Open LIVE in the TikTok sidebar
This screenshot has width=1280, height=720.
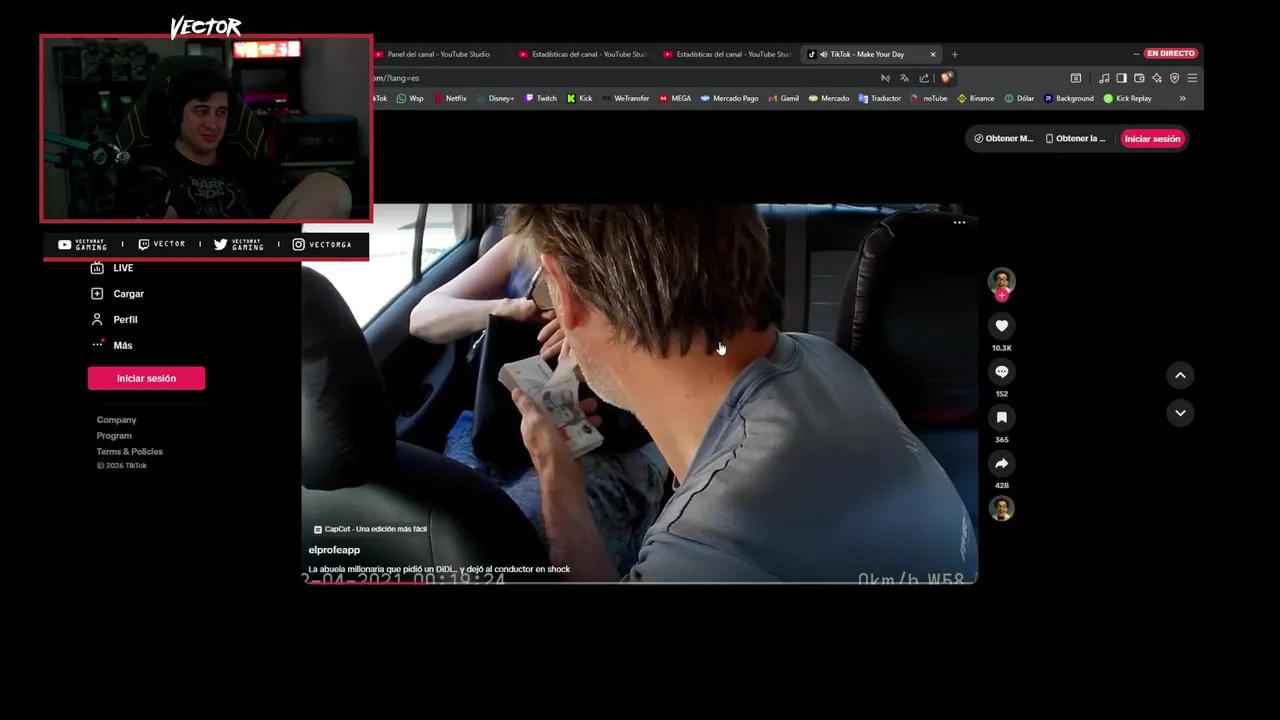(x=112, y=268)
